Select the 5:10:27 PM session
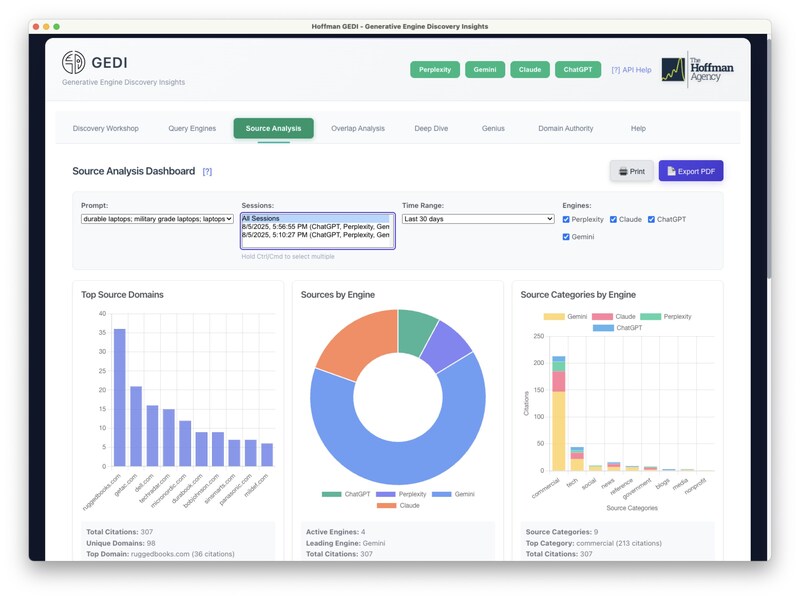Image resolution: width=800 pixels, height=599 pixels. pyautogui.click(x=315, y=235)
